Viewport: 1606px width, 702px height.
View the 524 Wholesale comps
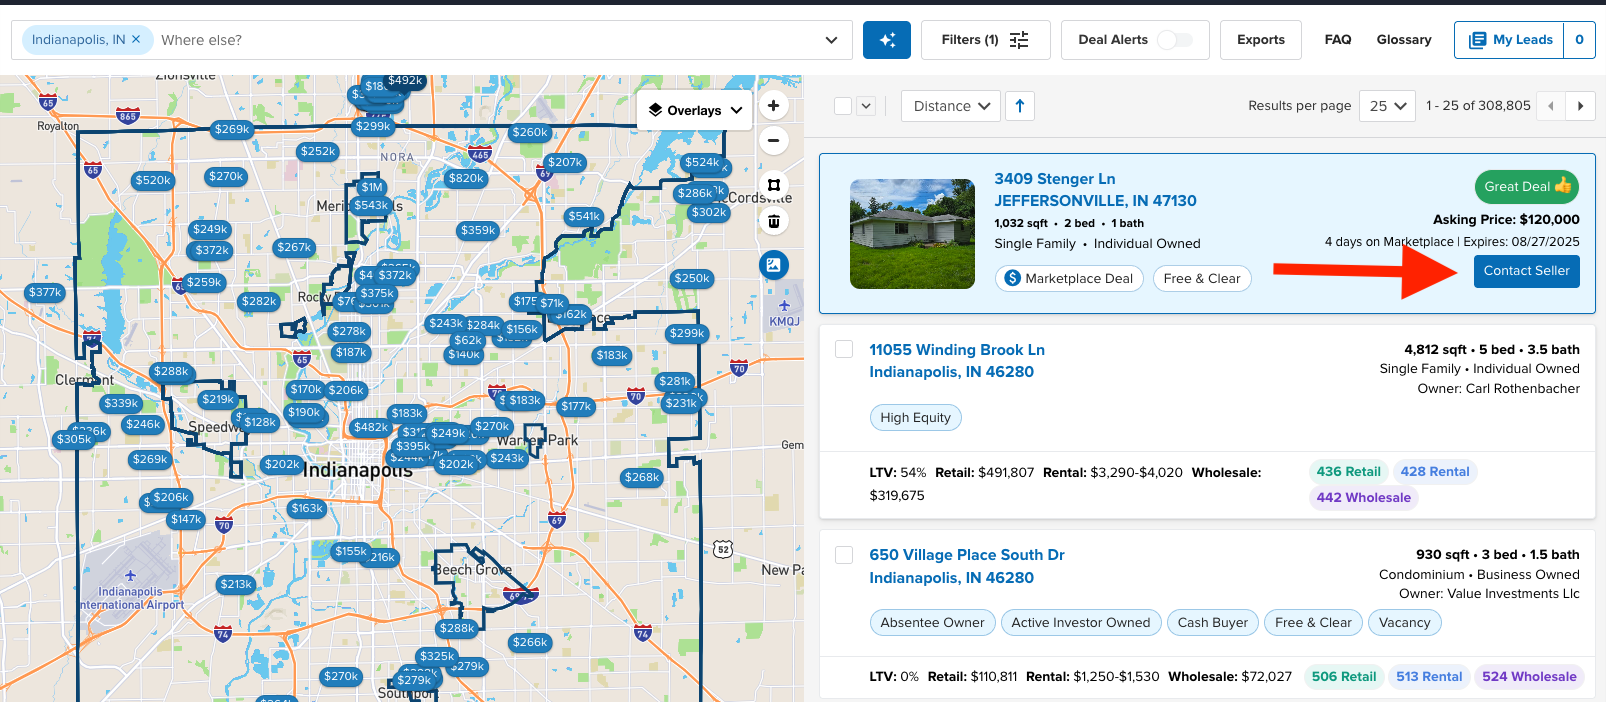point(1529,677)
